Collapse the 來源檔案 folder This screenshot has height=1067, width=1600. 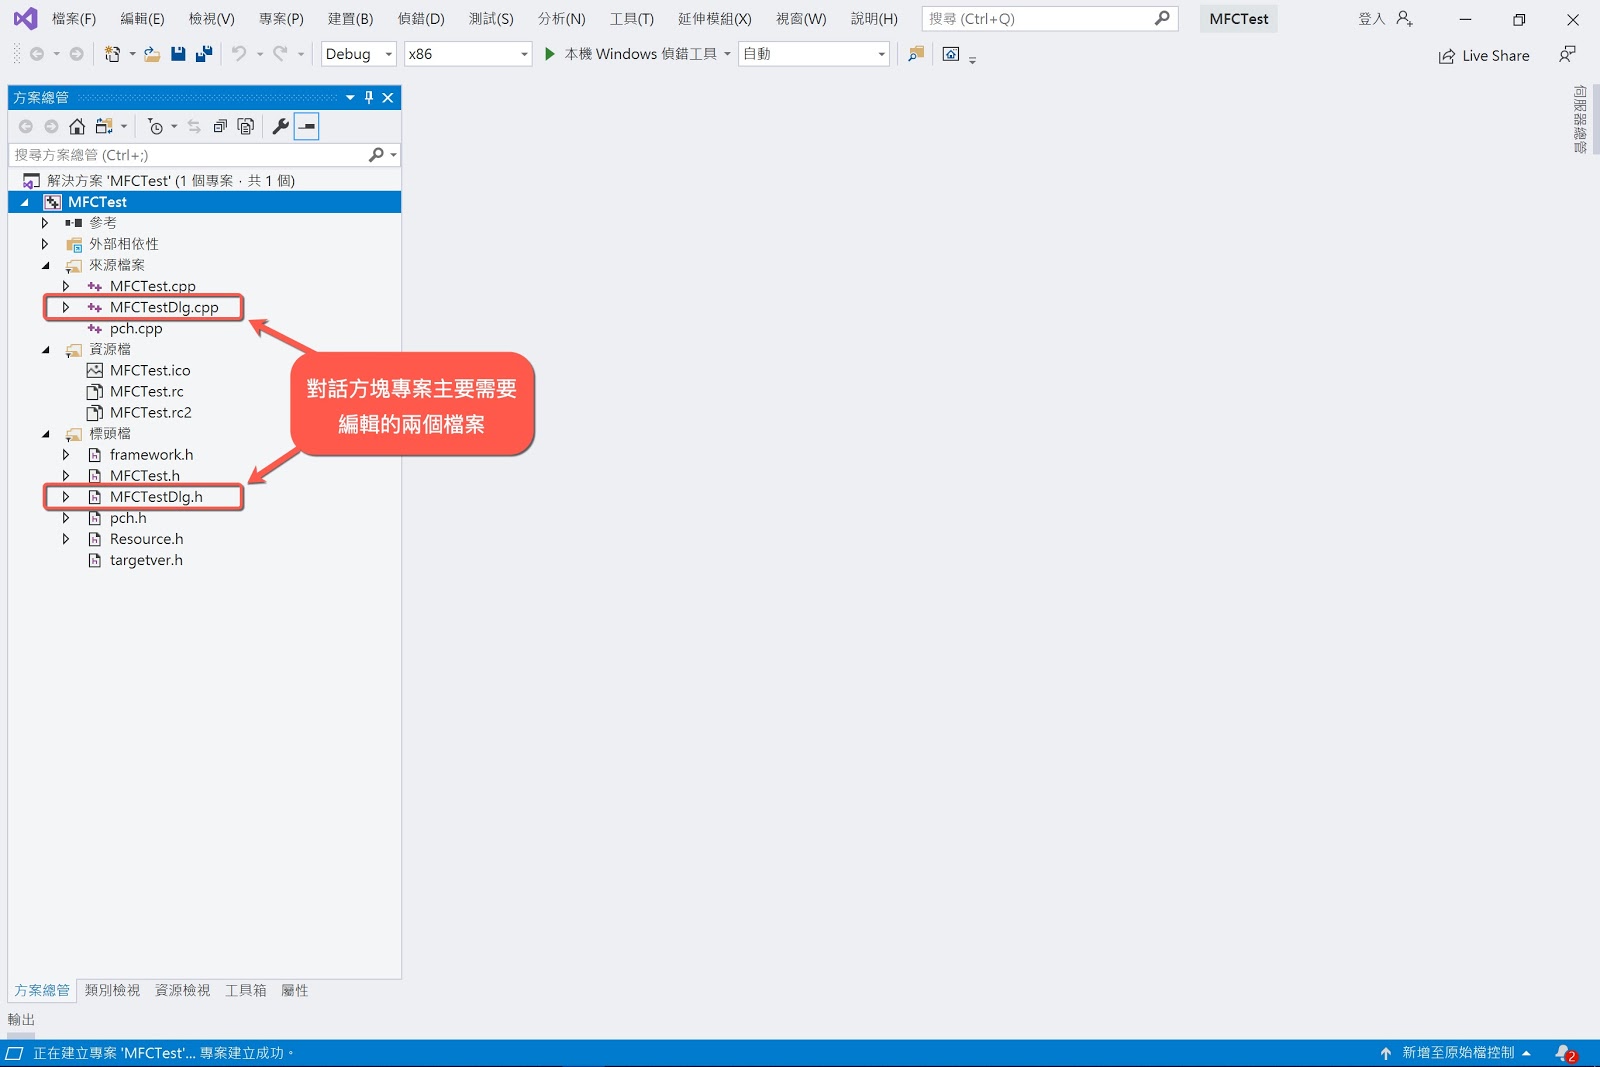[45, 265]
